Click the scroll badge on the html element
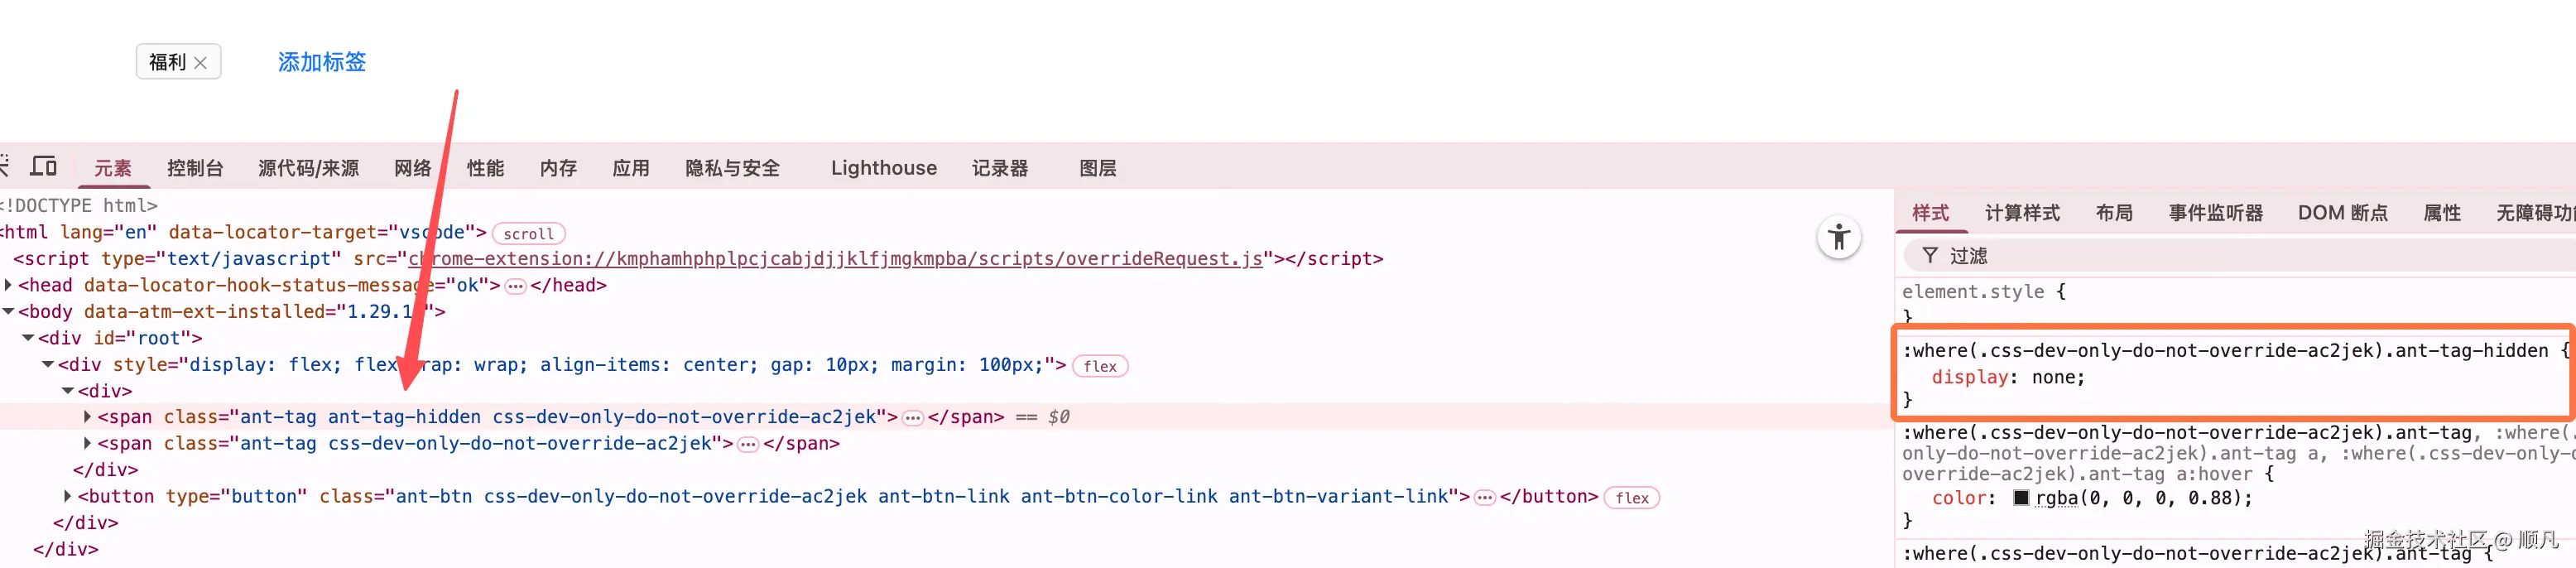Screen dimensions: 2576x568 [528, 234]
